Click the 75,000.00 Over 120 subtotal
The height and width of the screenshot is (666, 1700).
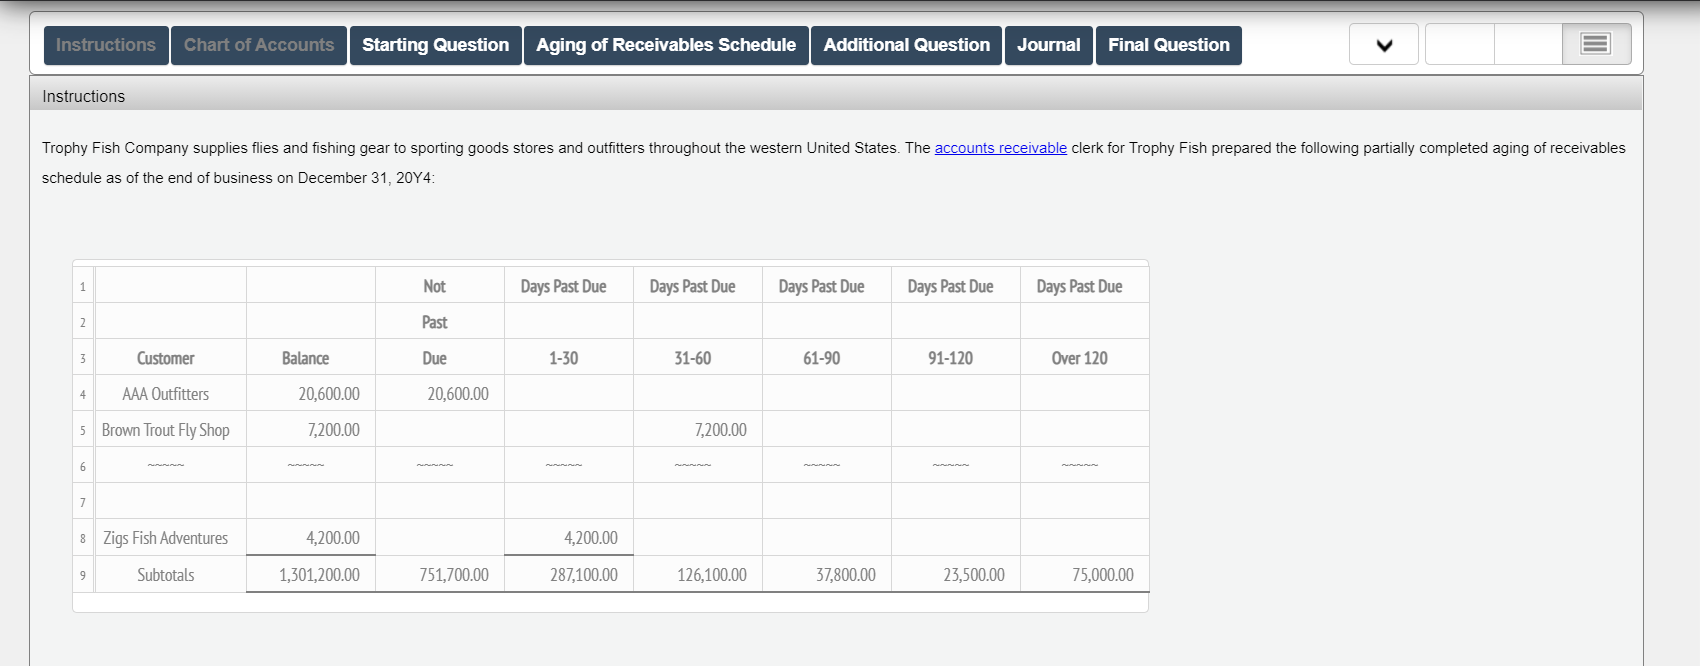tap(1102, 575)
